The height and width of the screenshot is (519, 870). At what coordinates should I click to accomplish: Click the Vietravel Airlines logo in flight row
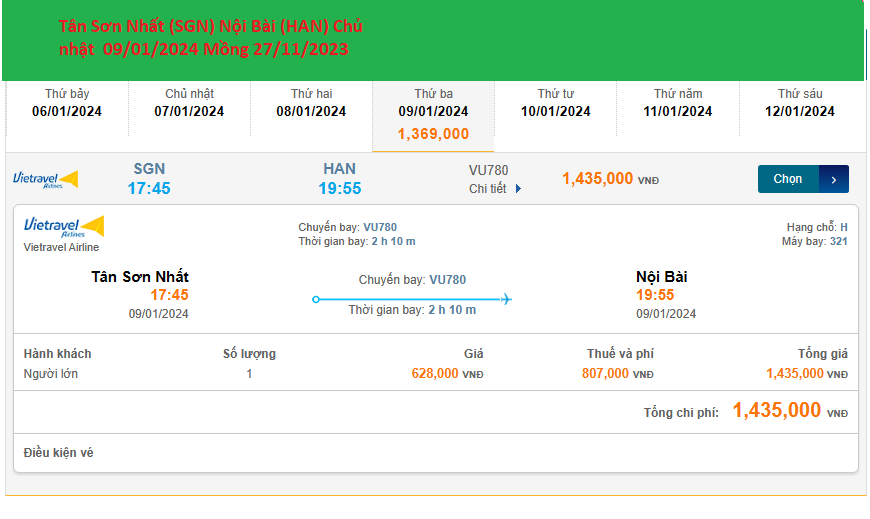pos(45,179)
